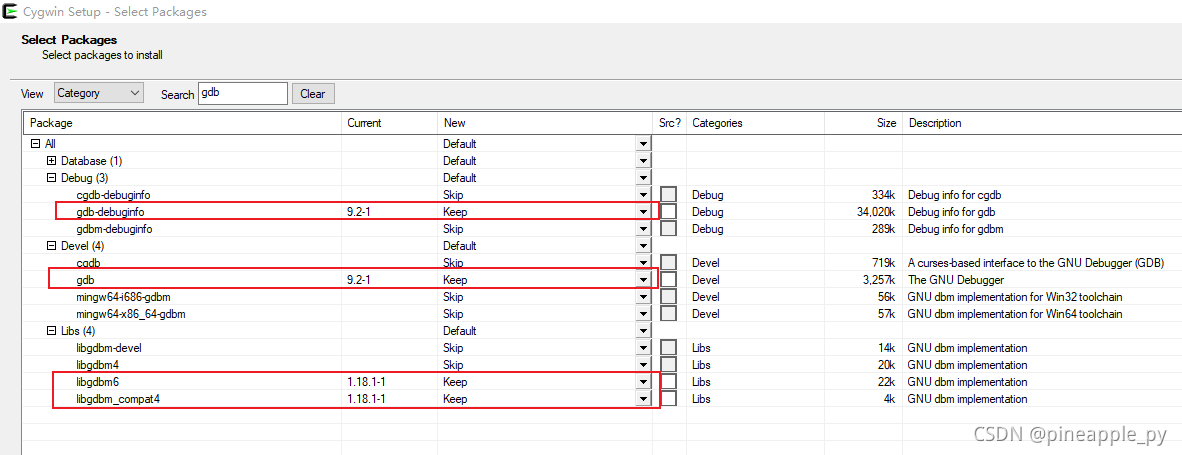Click the New column header
Screen dimensions: 1182x455
(545, 123)
